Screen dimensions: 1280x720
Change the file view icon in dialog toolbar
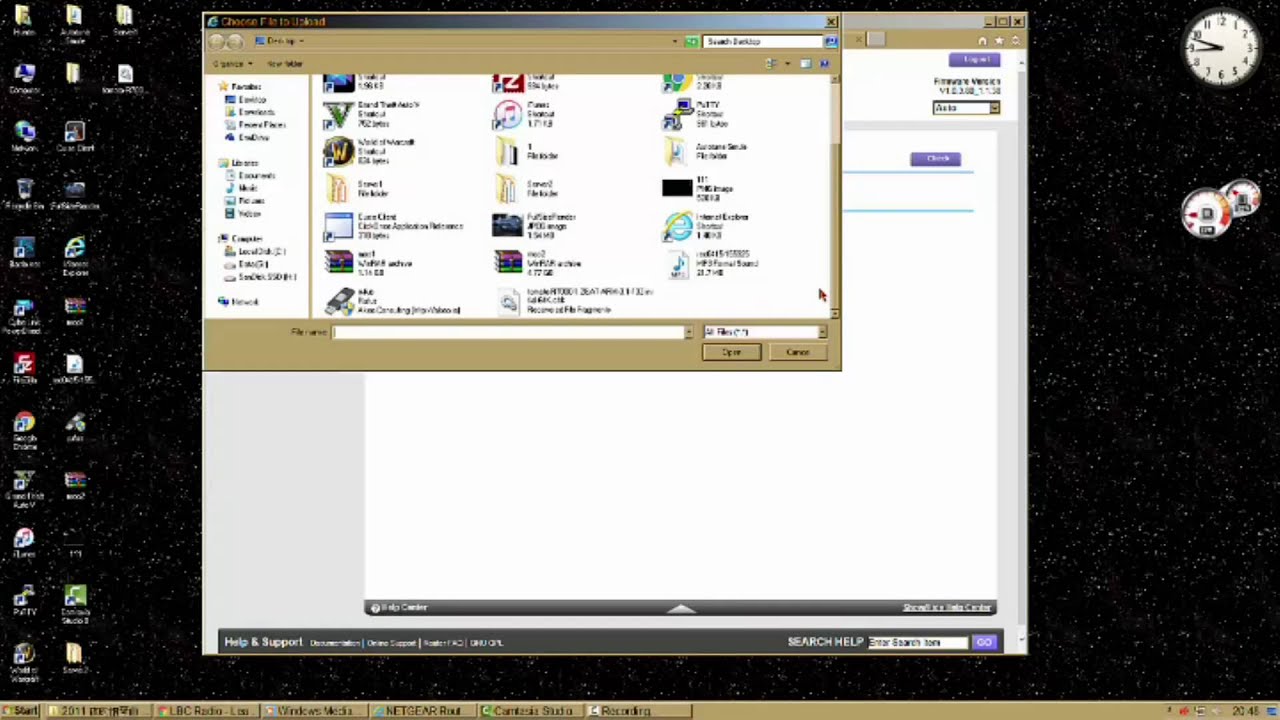click(x=771, y=63)
